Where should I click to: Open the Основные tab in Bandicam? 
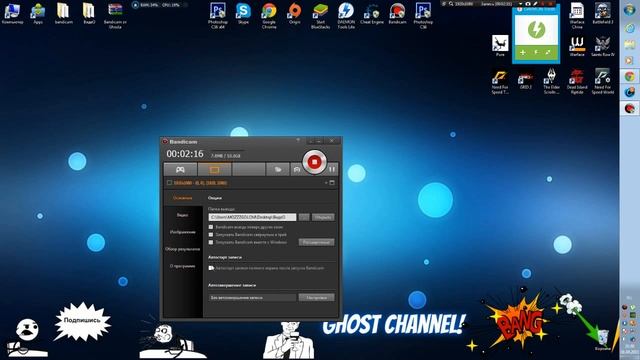click(x=182, y=198)
